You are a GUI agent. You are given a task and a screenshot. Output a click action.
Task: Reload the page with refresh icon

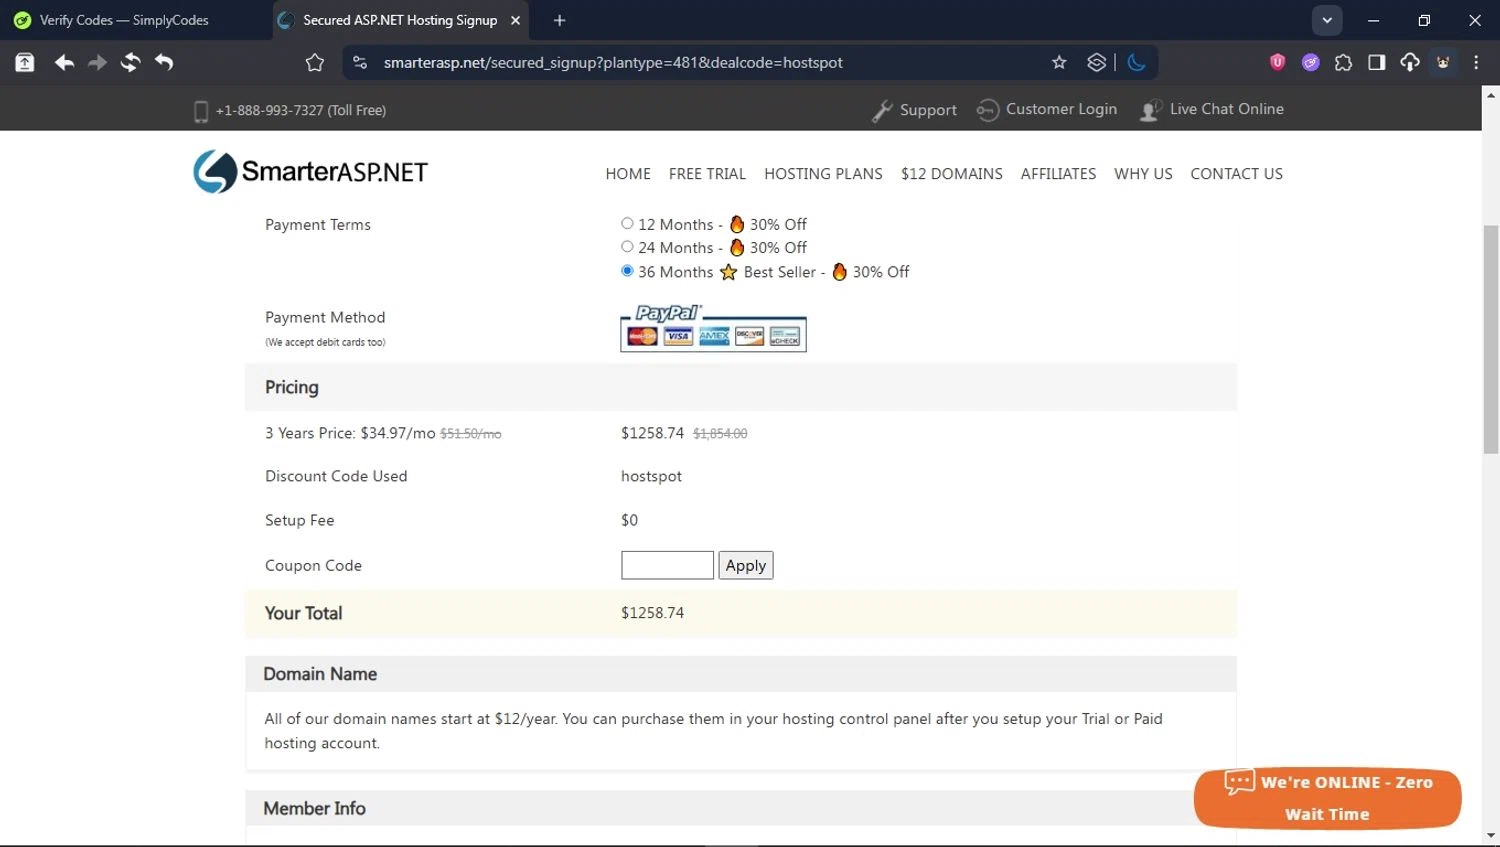(130, 63)
